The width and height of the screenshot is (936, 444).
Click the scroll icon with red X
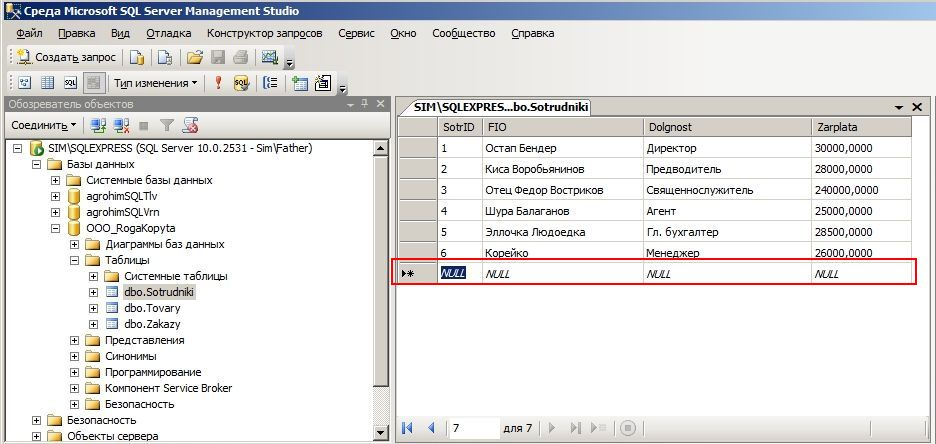[x=190, y=125]
